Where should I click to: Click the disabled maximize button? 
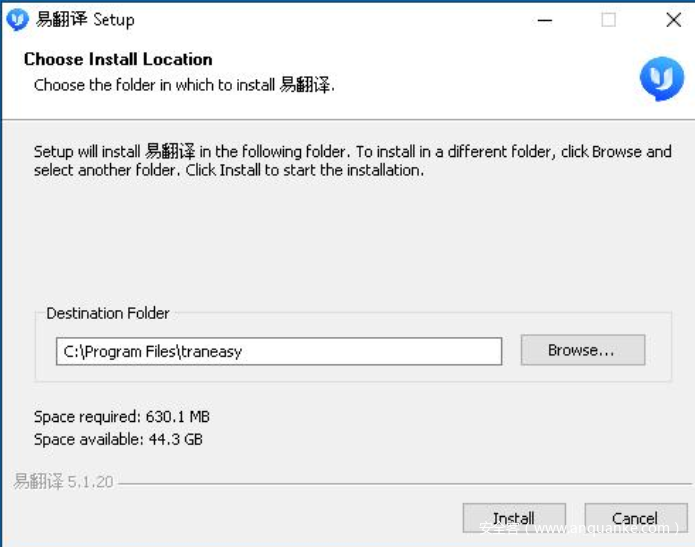tap(608, 20)
